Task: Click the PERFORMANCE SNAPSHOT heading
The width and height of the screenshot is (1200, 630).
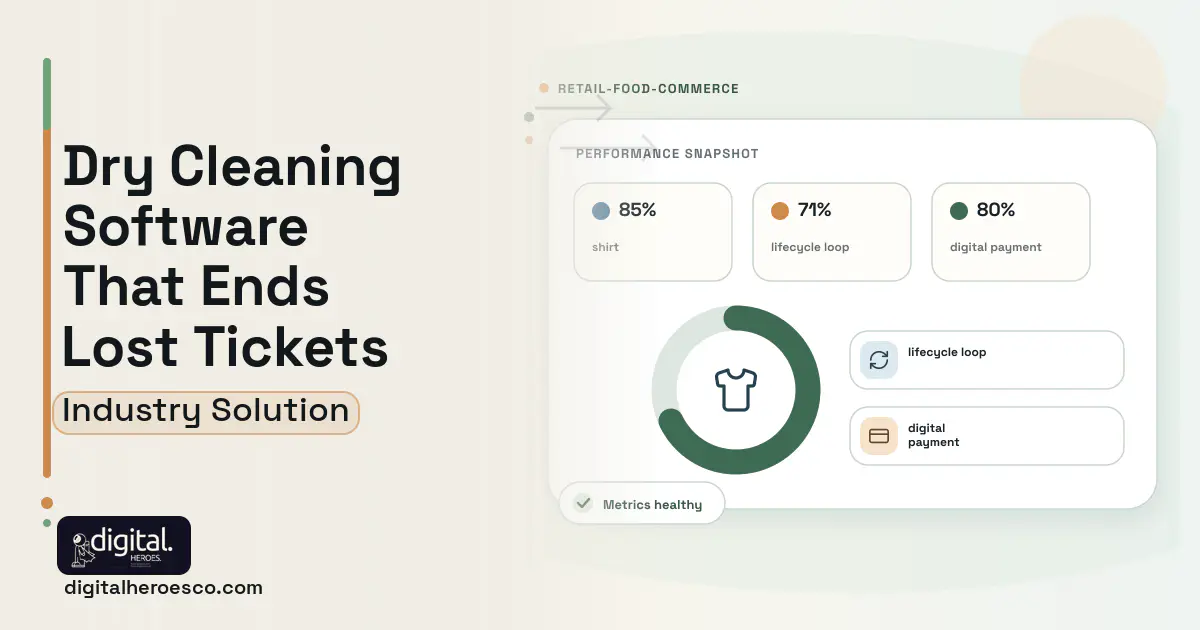Action: (x=667, y=154)
